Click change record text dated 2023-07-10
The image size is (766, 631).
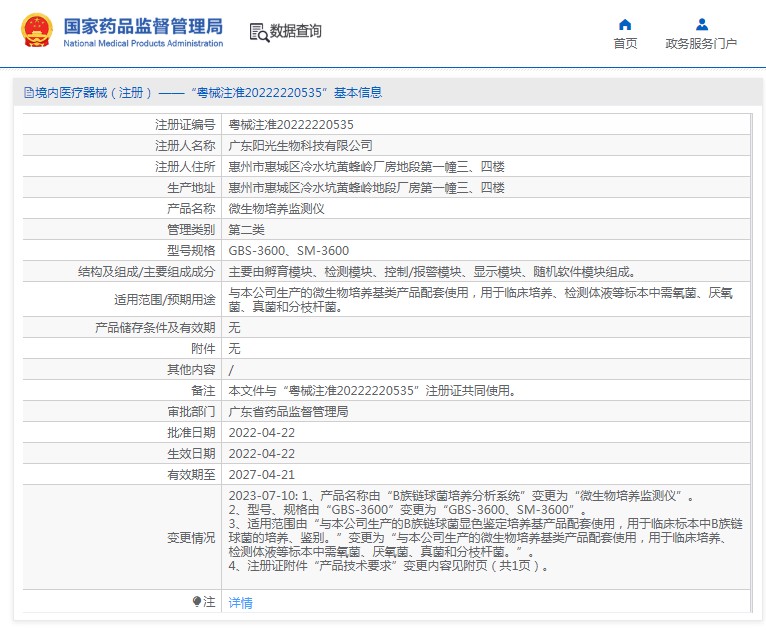(486, 531)
